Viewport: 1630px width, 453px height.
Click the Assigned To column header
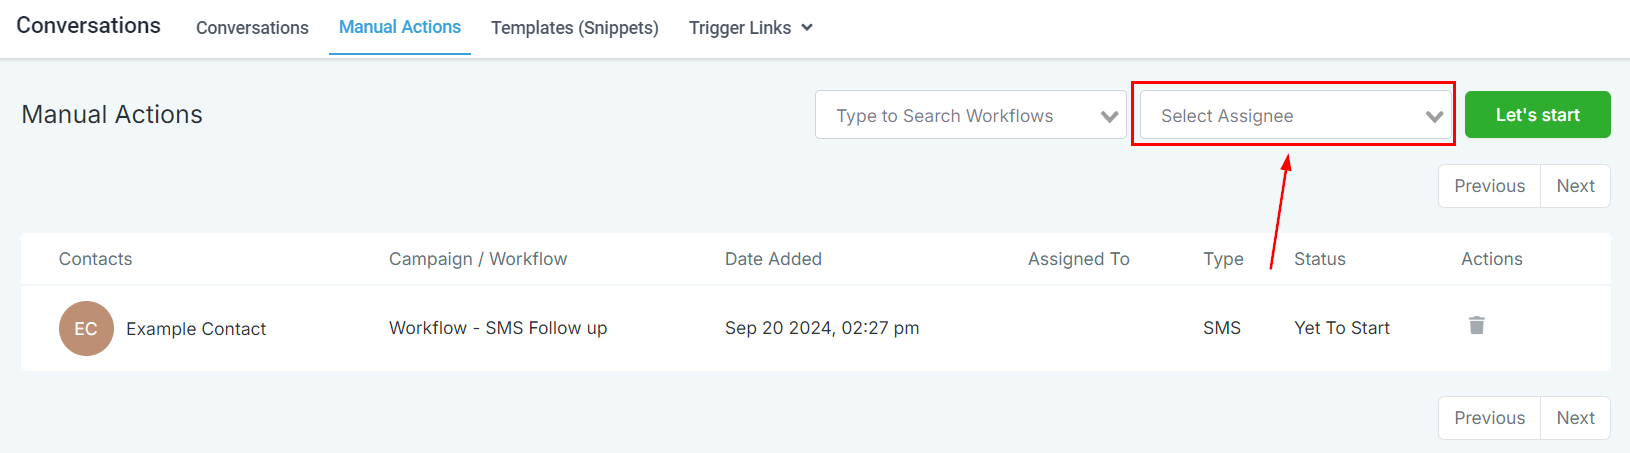[1078, 259]
